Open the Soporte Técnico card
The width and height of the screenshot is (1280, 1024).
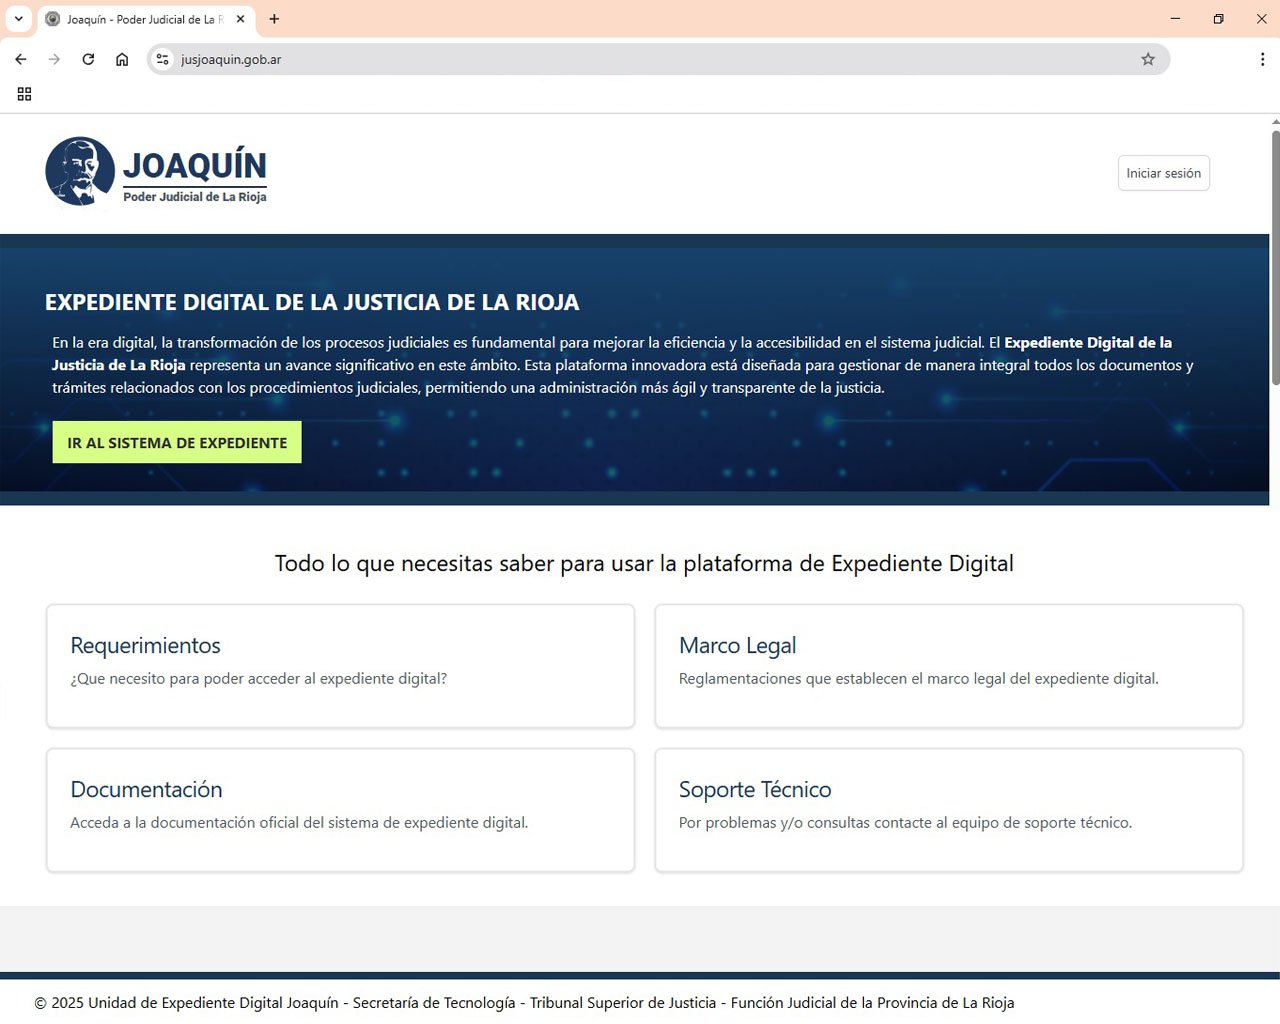point(948,809)
